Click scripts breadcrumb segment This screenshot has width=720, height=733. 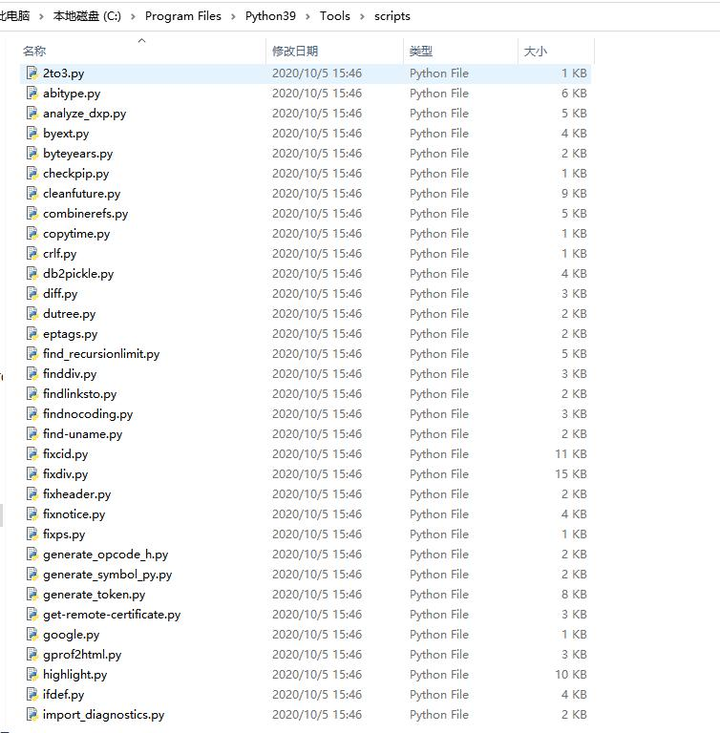392,16
